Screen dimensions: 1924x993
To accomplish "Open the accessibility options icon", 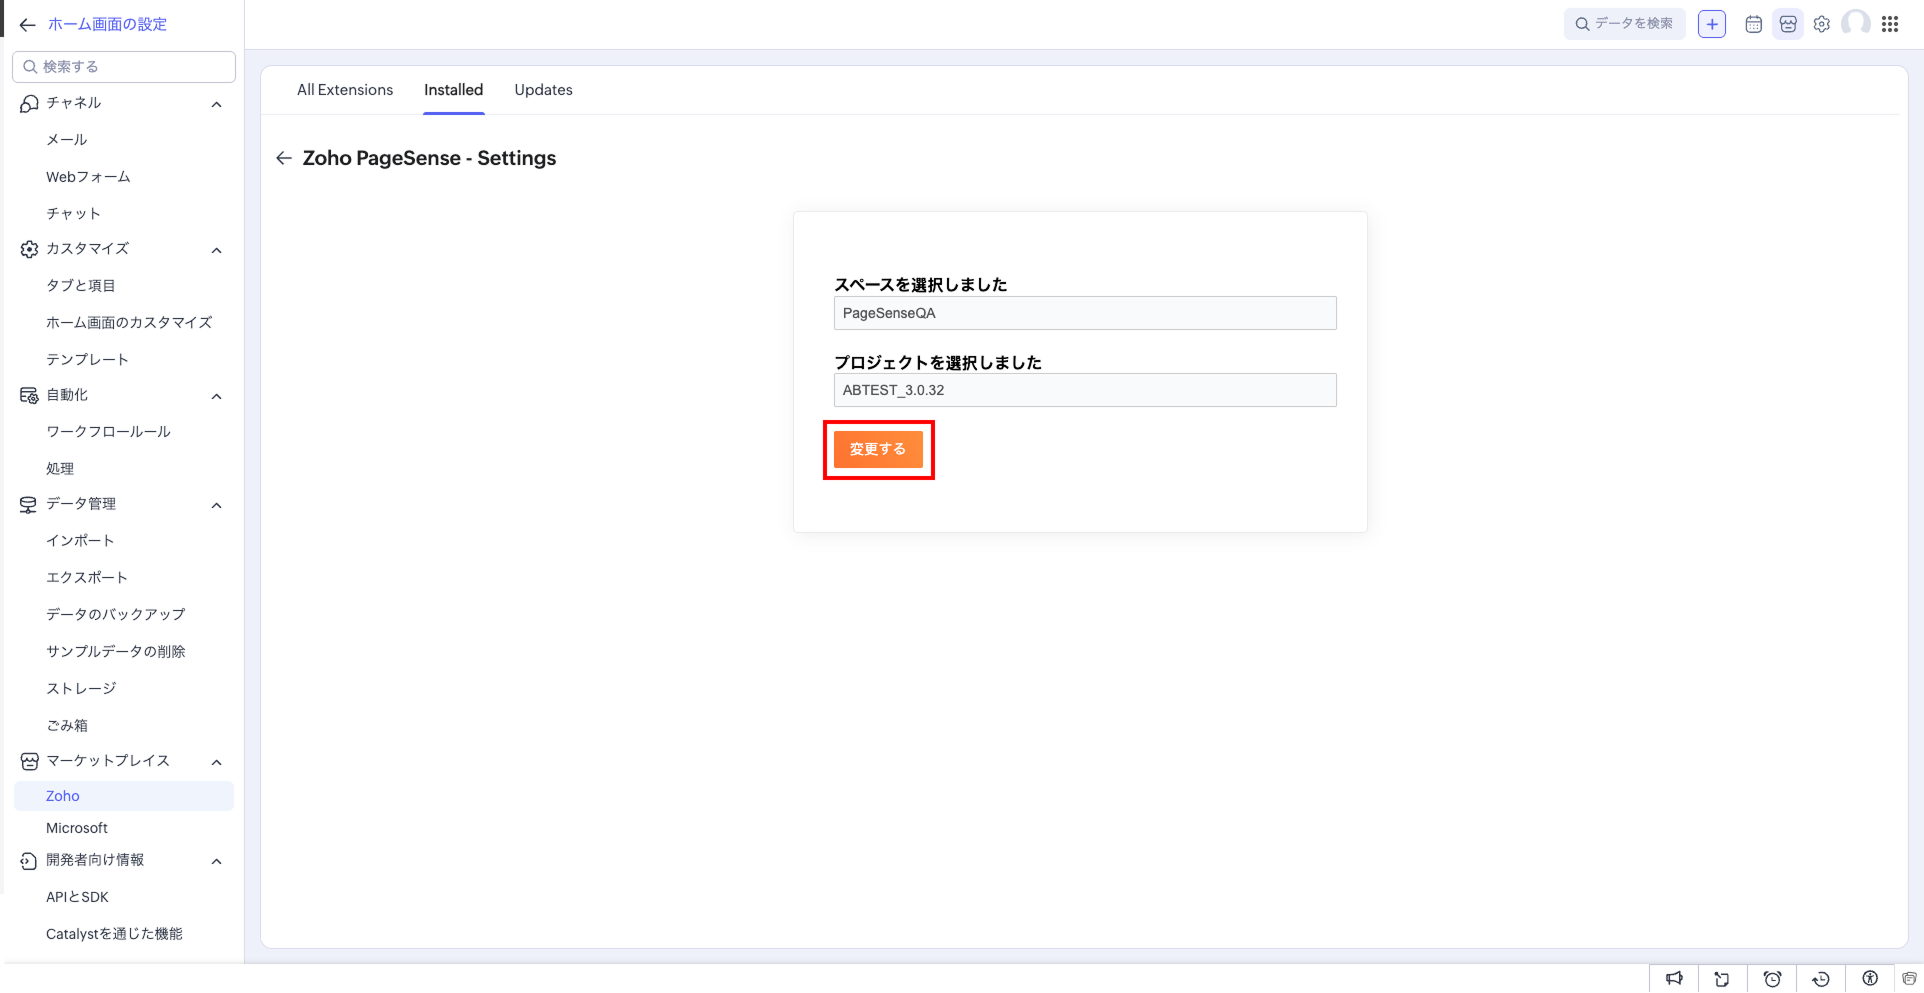I will click(x=1870, y=978).
